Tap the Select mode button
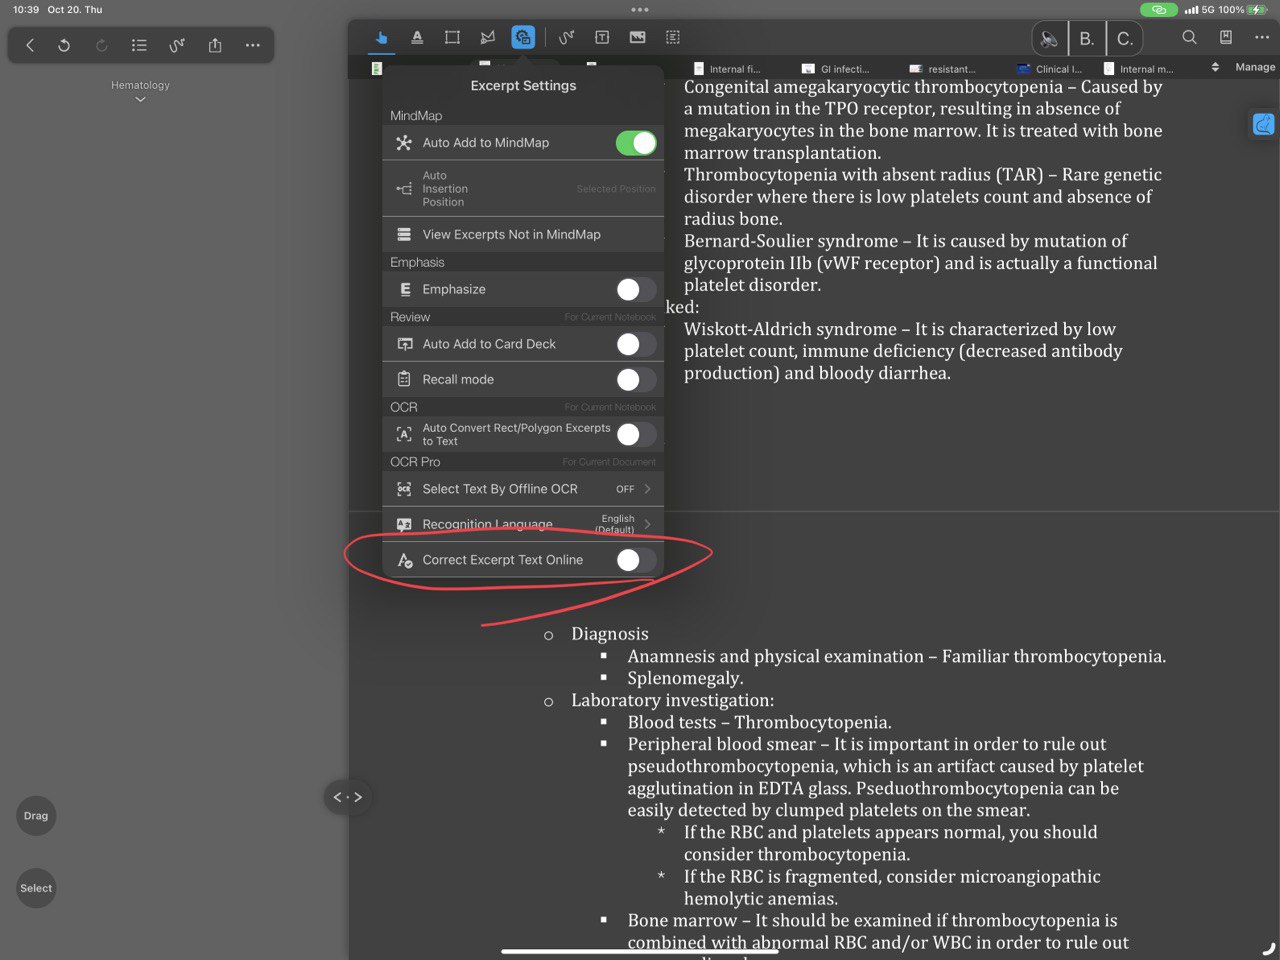The width and height of the screenshot is (1280, 960). click(x=36, y=888)
